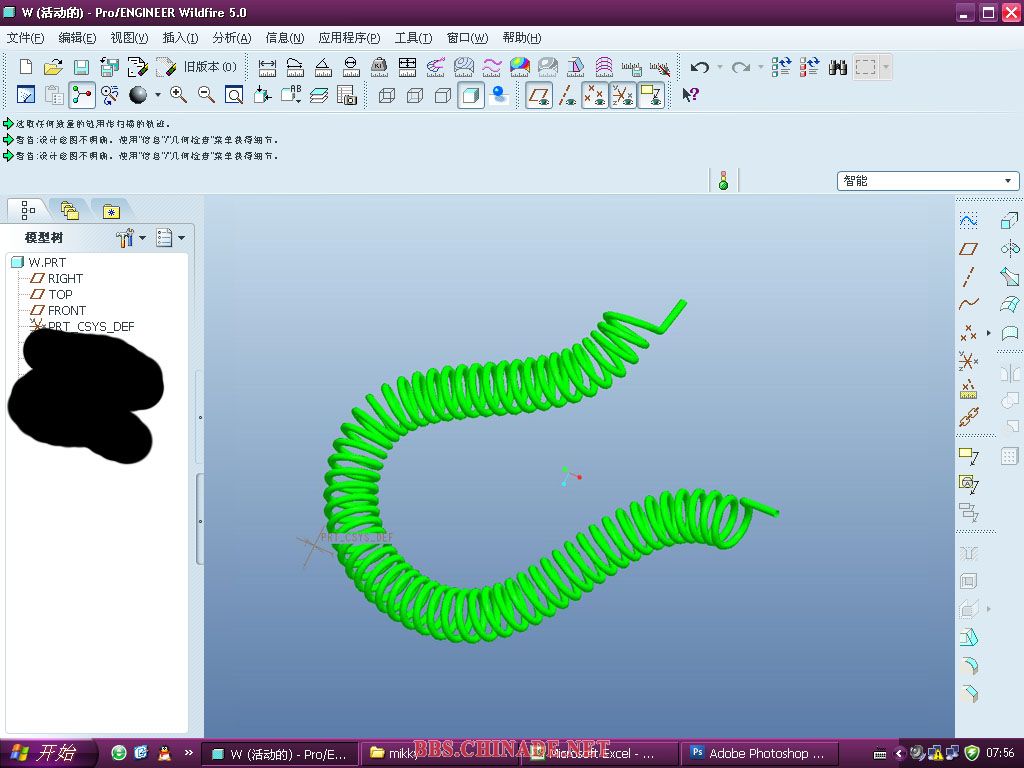Screen dimensions: 1024x768
Task: Open the 视图(V) menu
Action: 129,38
